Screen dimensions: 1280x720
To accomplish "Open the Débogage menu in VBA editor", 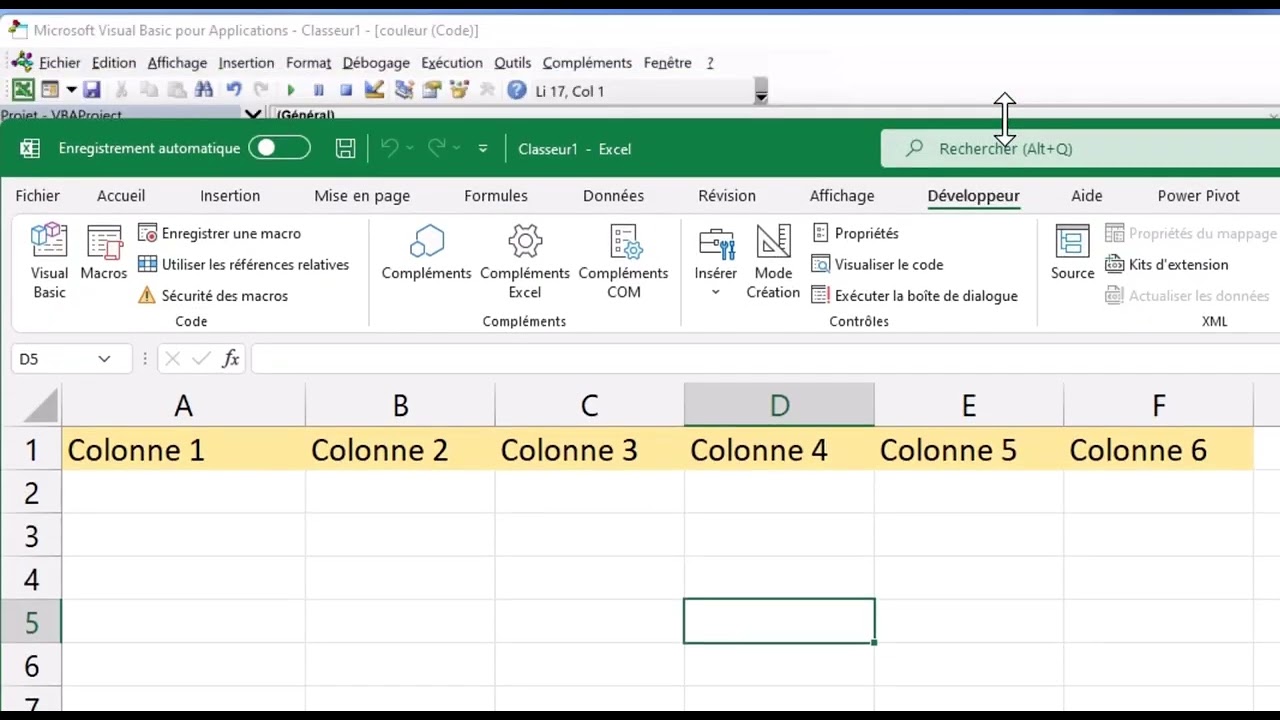I will (x=376, y=62).
